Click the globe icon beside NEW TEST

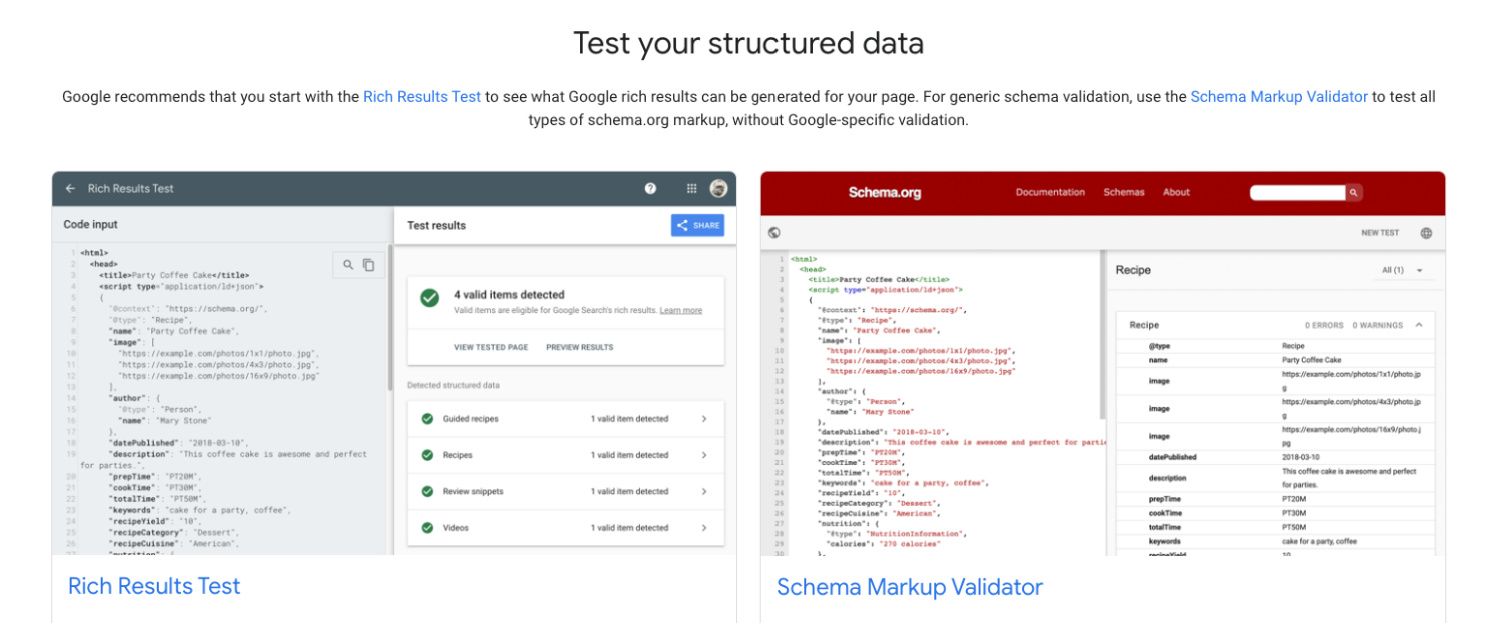point(1426,233)
